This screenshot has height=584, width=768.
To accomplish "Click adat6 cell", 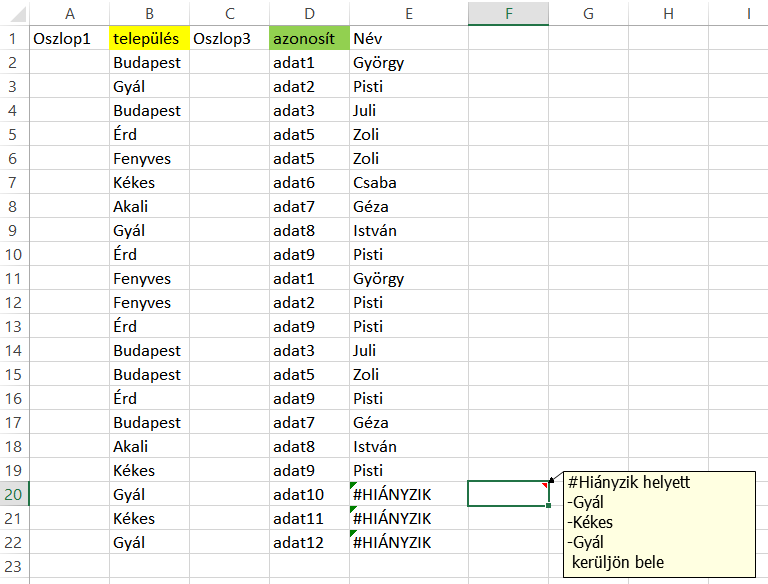I will point(310,182).
